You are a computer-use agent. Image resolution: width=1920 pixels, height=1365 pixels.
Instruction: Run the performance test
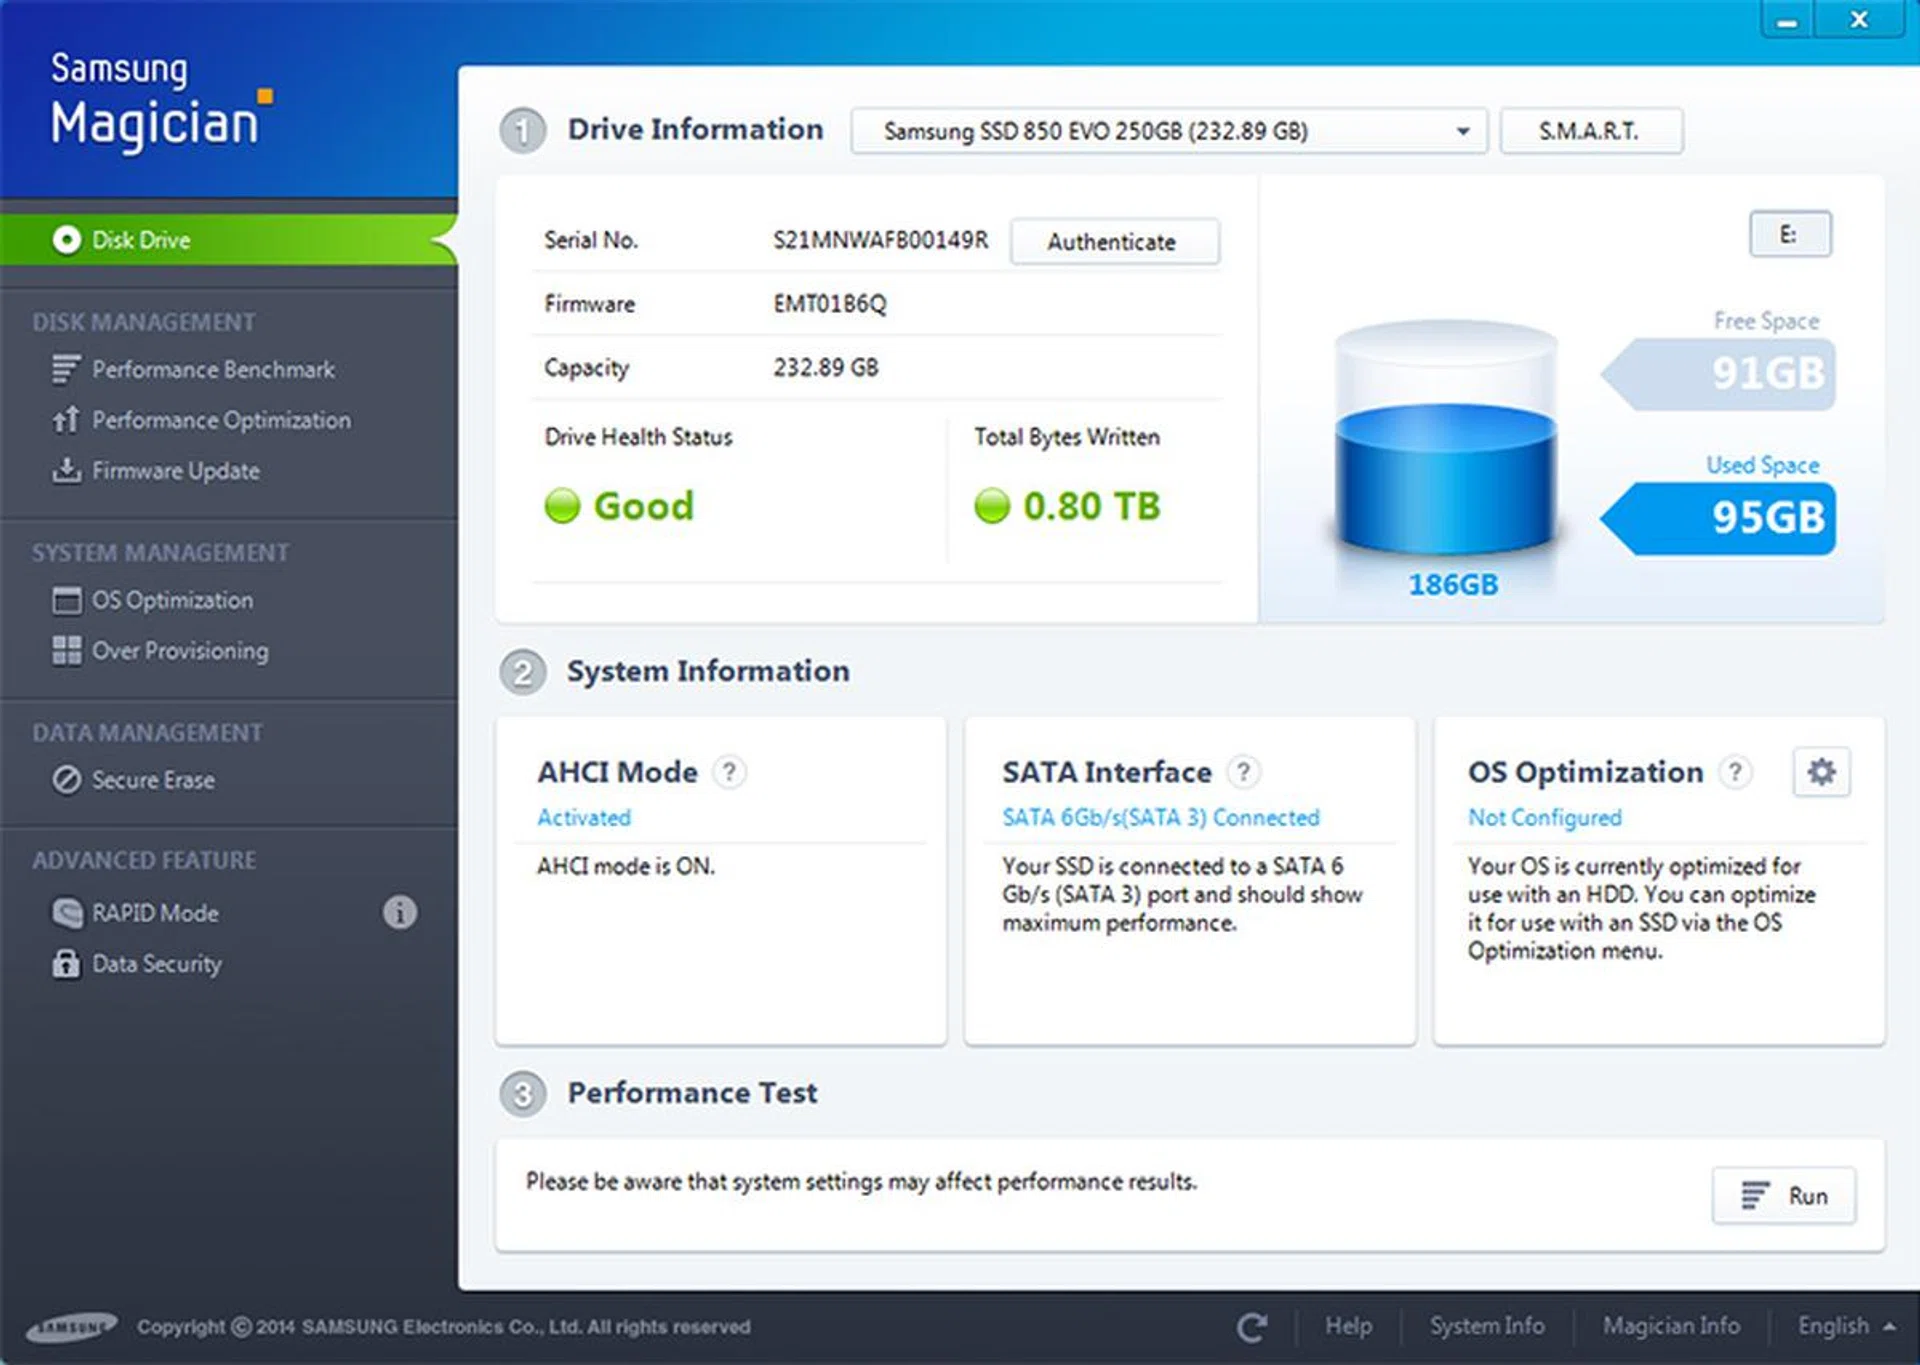click(1784, 1196)
